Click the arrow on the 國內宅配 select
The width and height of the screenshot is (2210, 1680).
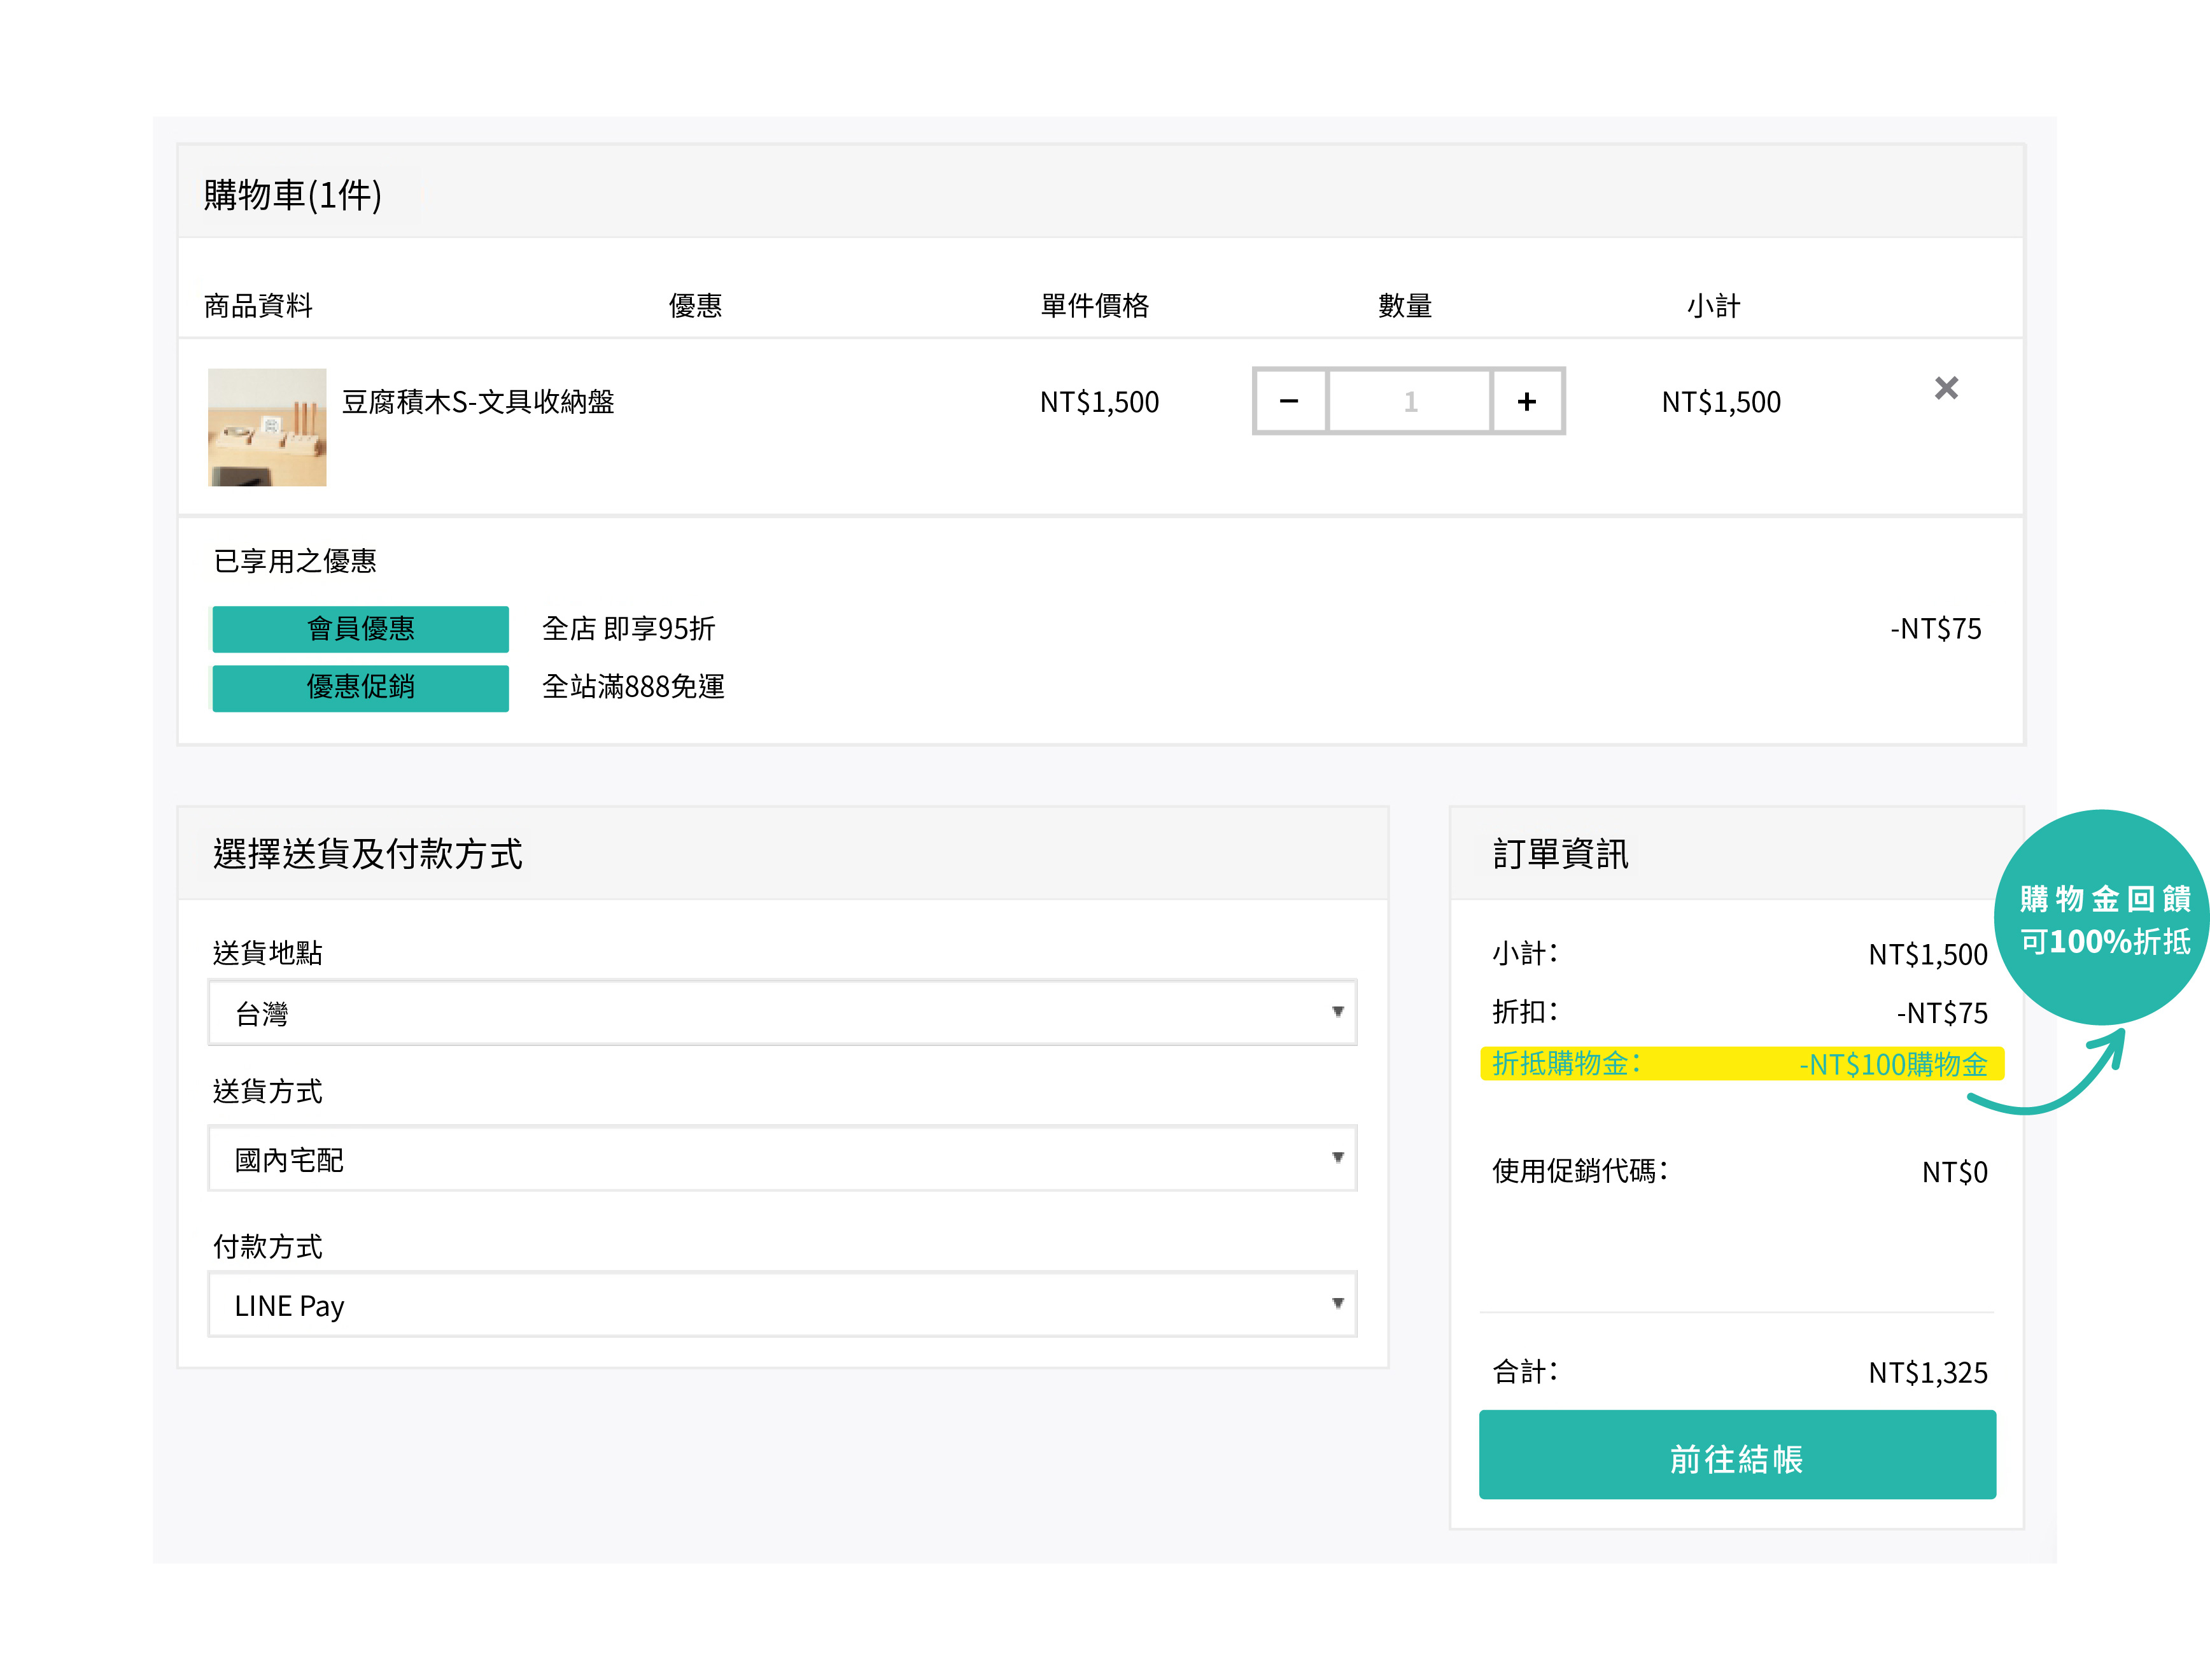pos(1337,1158)
